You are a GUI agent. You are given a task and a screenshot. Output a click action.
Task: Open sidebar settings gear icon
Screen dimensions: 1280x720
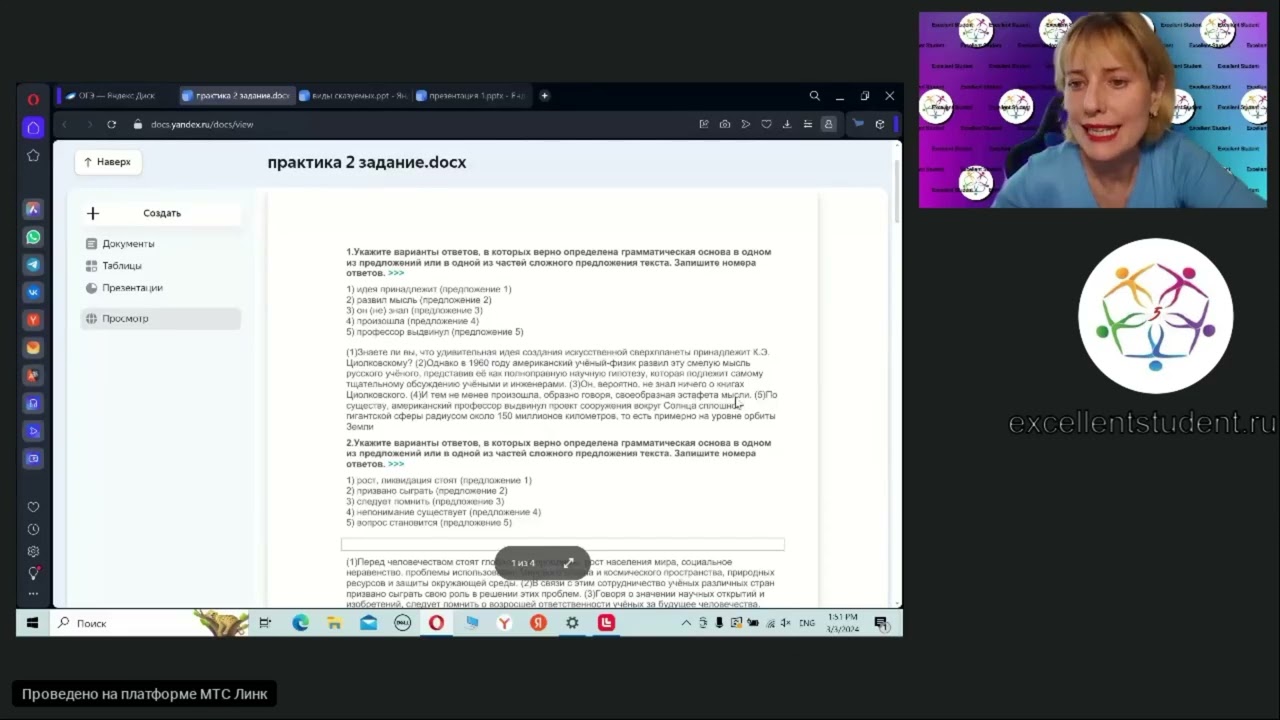click(33, 551)
